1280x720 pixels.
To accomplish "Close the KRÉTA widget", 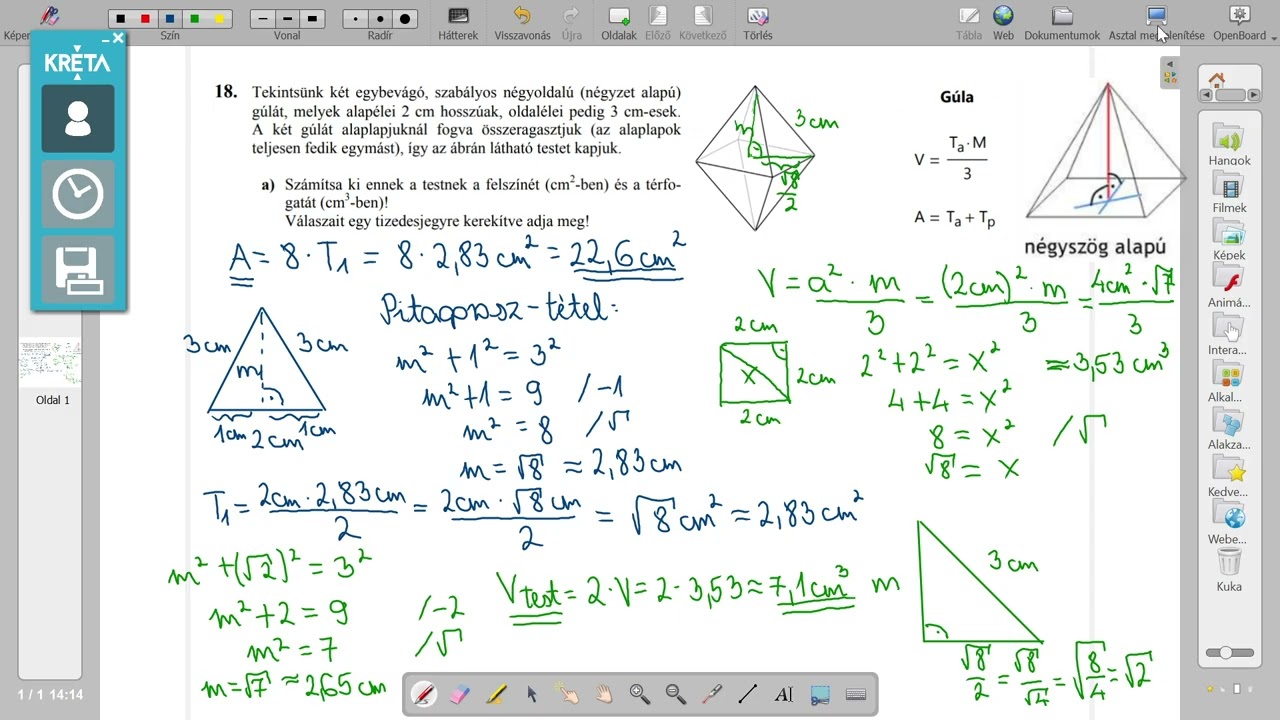I will [x=118, y=38].
